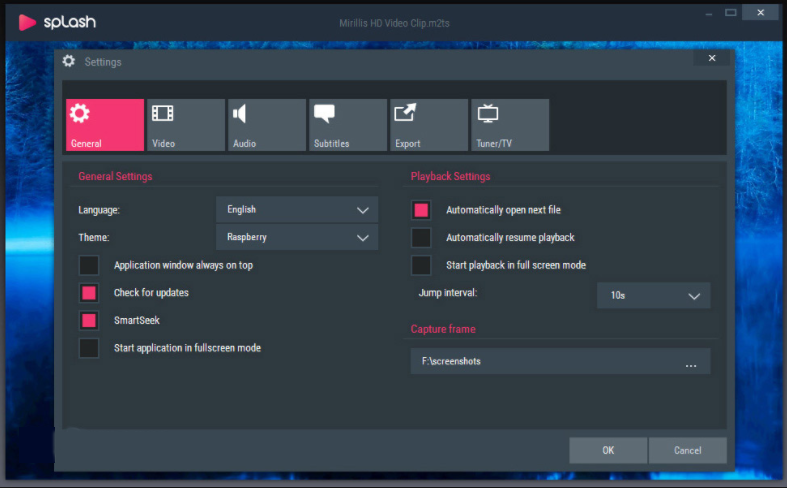Disable the SmartSeek checkbox
The image size is (787, 488).
[89, 320]
